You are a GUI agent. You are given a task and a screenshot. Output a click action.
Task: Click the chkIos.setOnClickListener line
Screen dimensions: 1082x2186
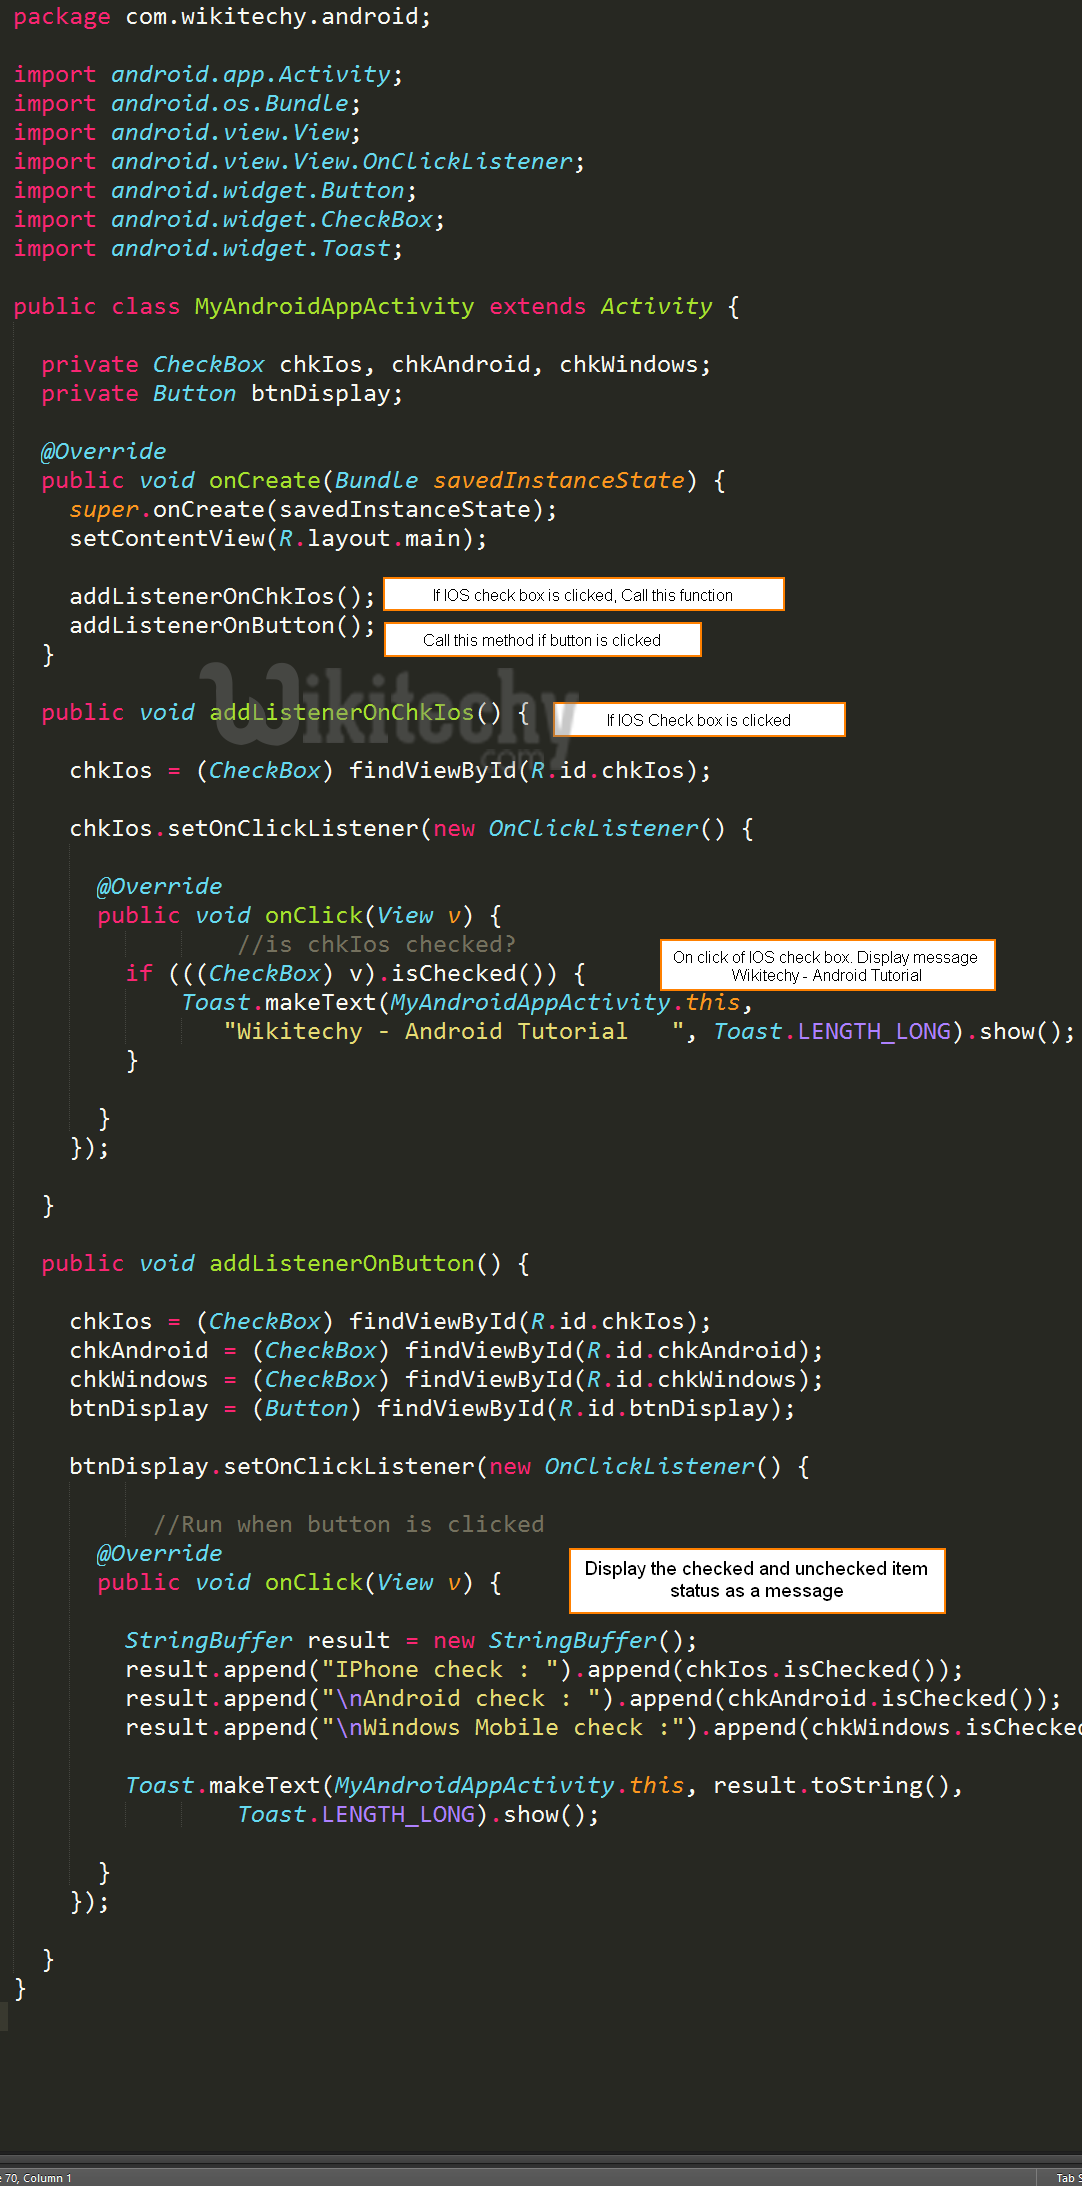coord(411,829)
